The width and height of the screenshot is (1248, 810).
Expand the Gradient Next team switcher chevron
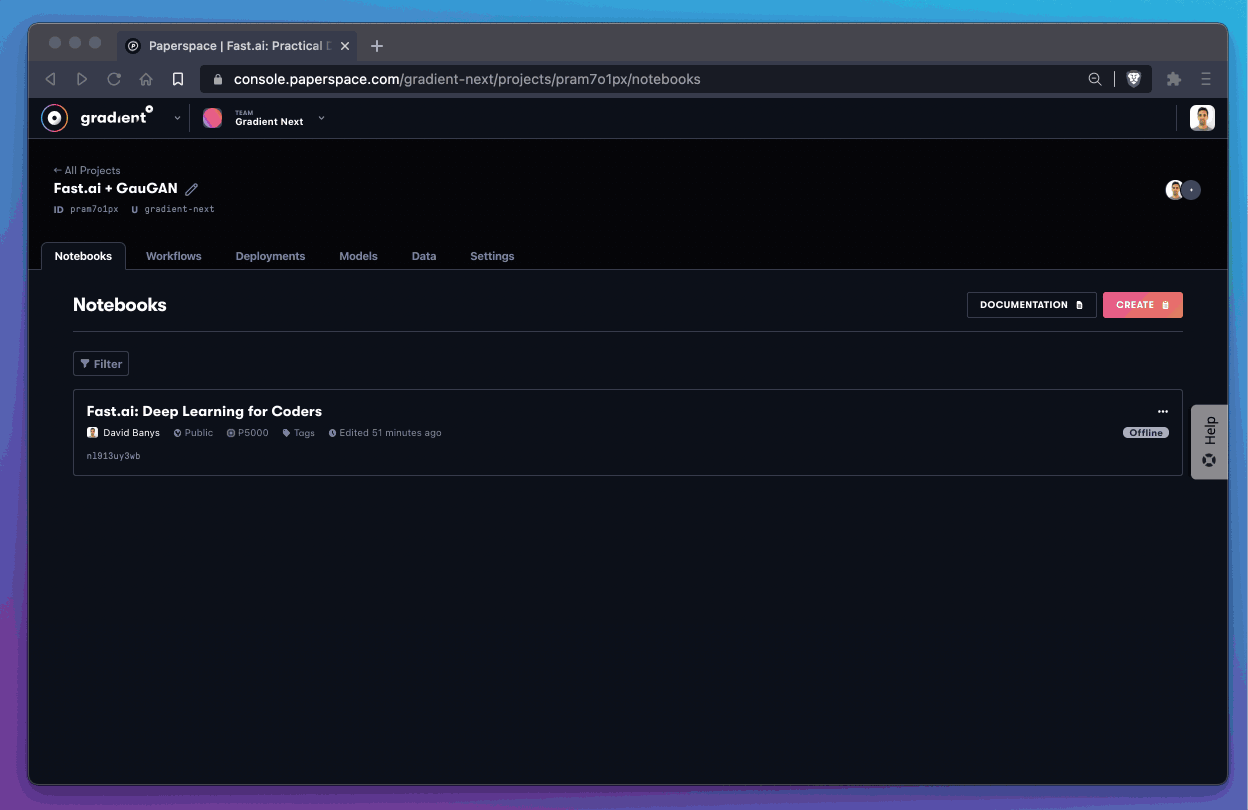click(321, 118)
